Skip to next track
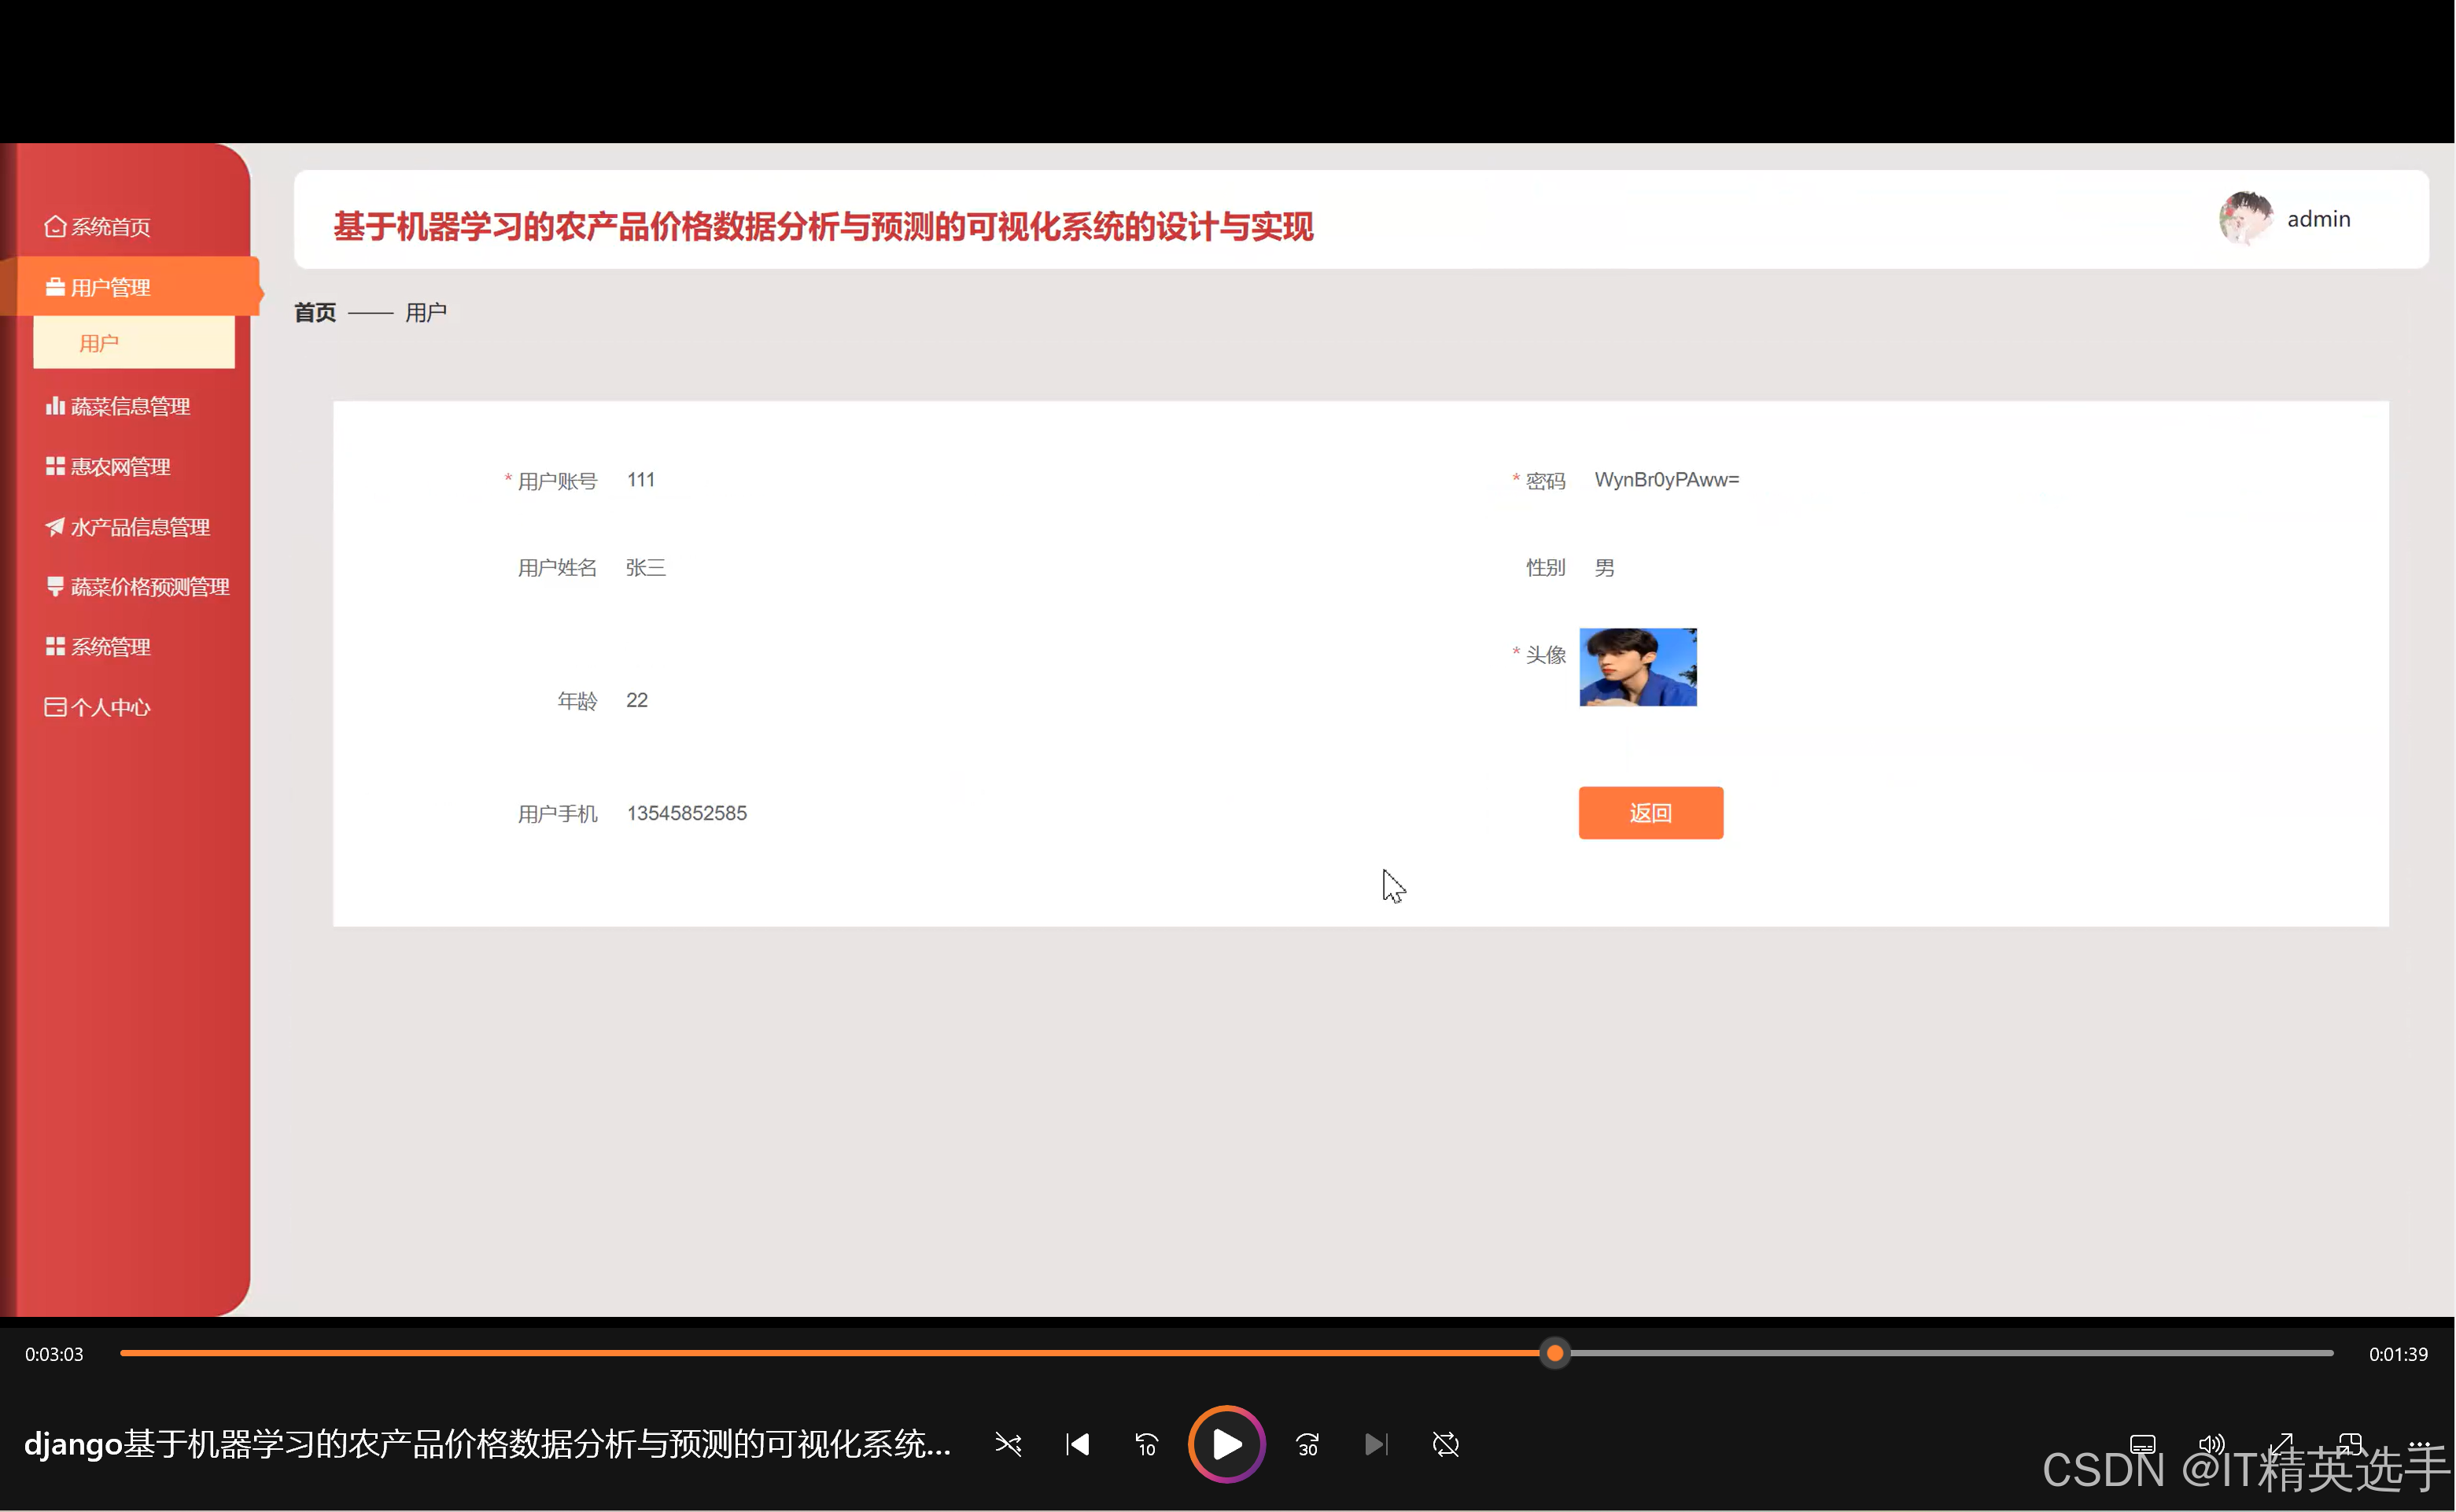 tap(1376, 1444)
